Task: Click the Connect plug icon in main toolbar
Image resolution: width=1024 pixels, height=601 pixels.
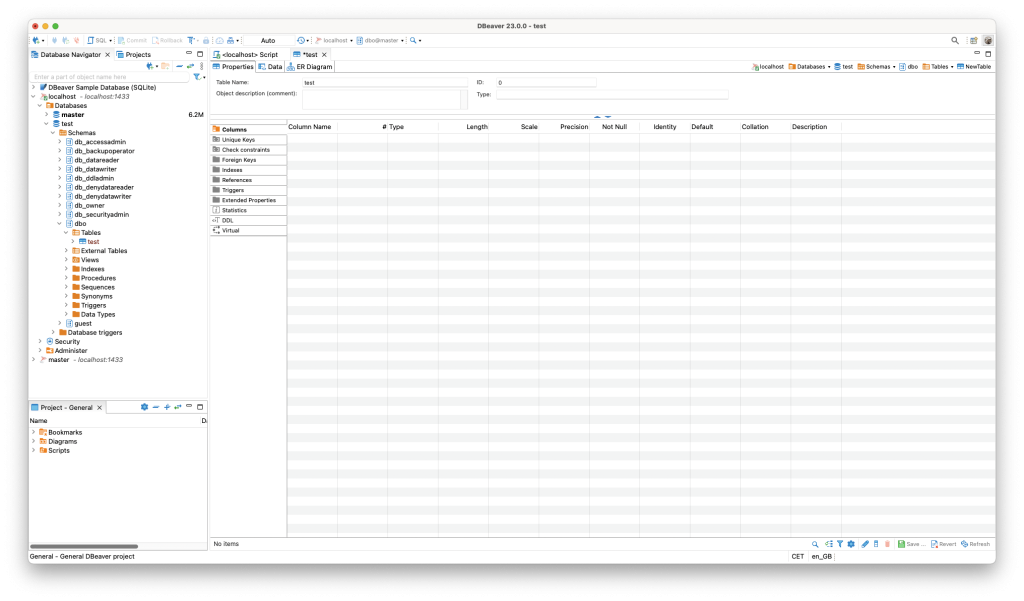Action: point(54,41)
